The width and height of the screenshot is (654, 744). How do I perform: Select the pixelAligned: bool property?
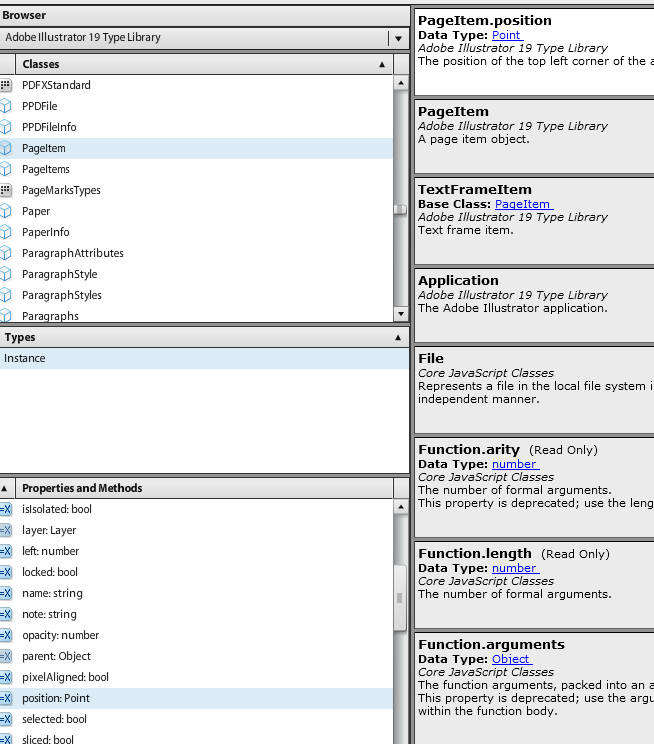click(x=196, y=677)
